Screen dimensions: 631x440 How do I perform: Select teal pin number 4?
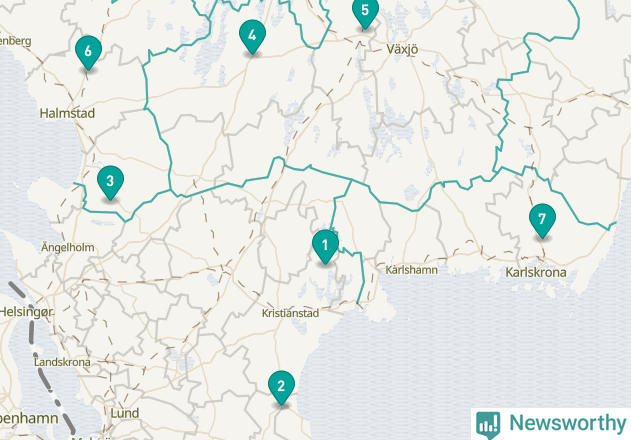(252, 35)
